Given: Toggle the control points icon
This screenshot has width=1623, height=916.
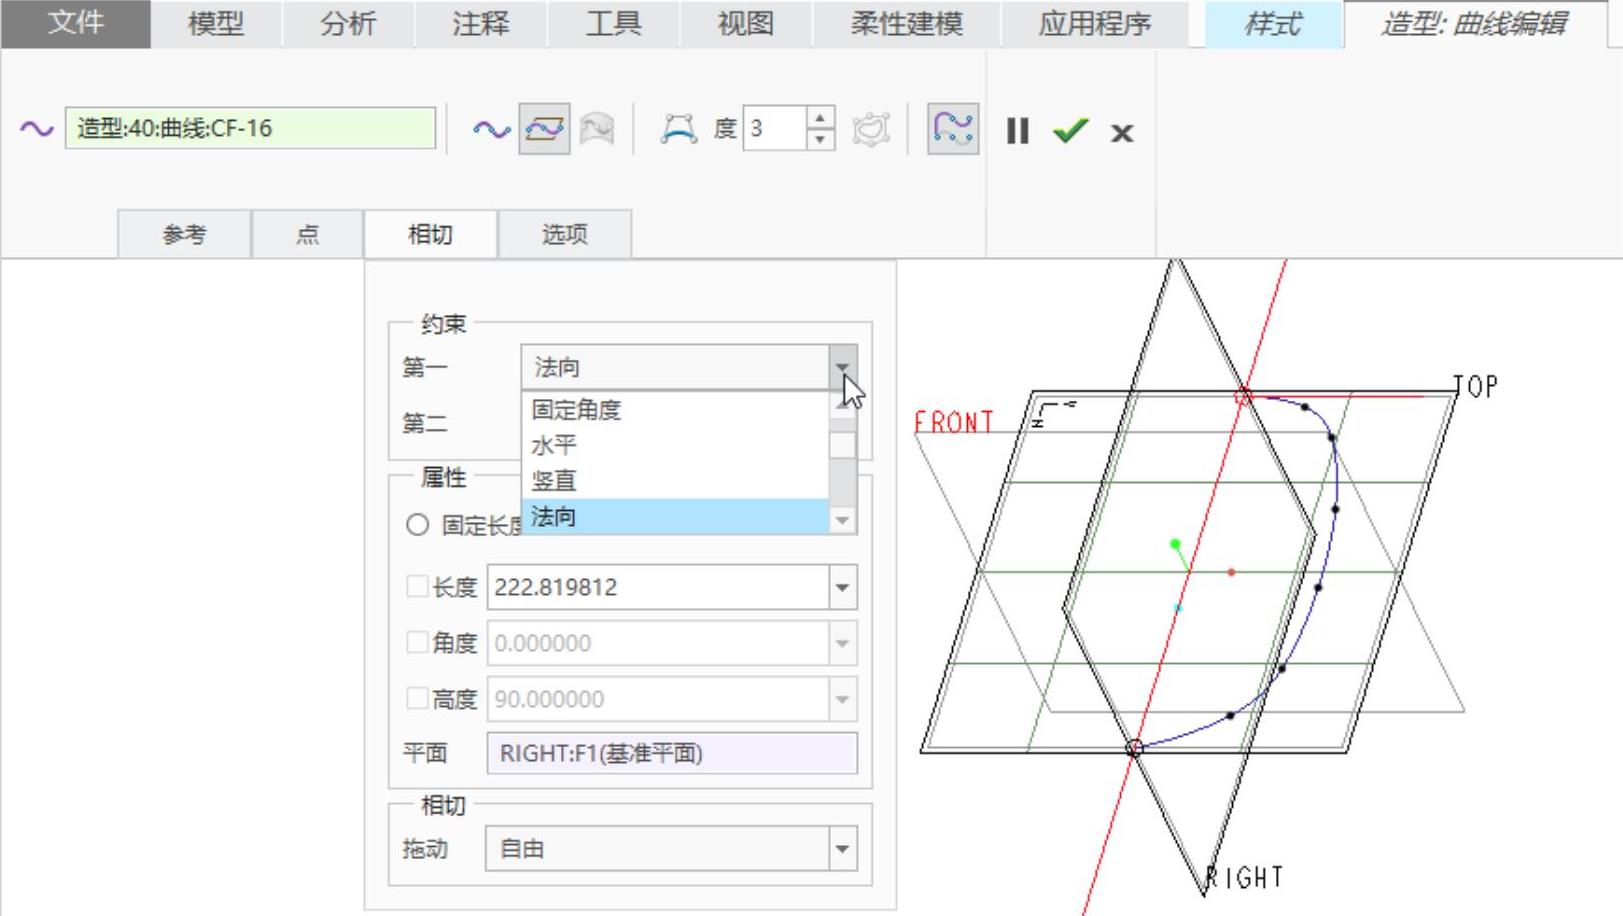Looking at the screenshot, I should point(678,129).
